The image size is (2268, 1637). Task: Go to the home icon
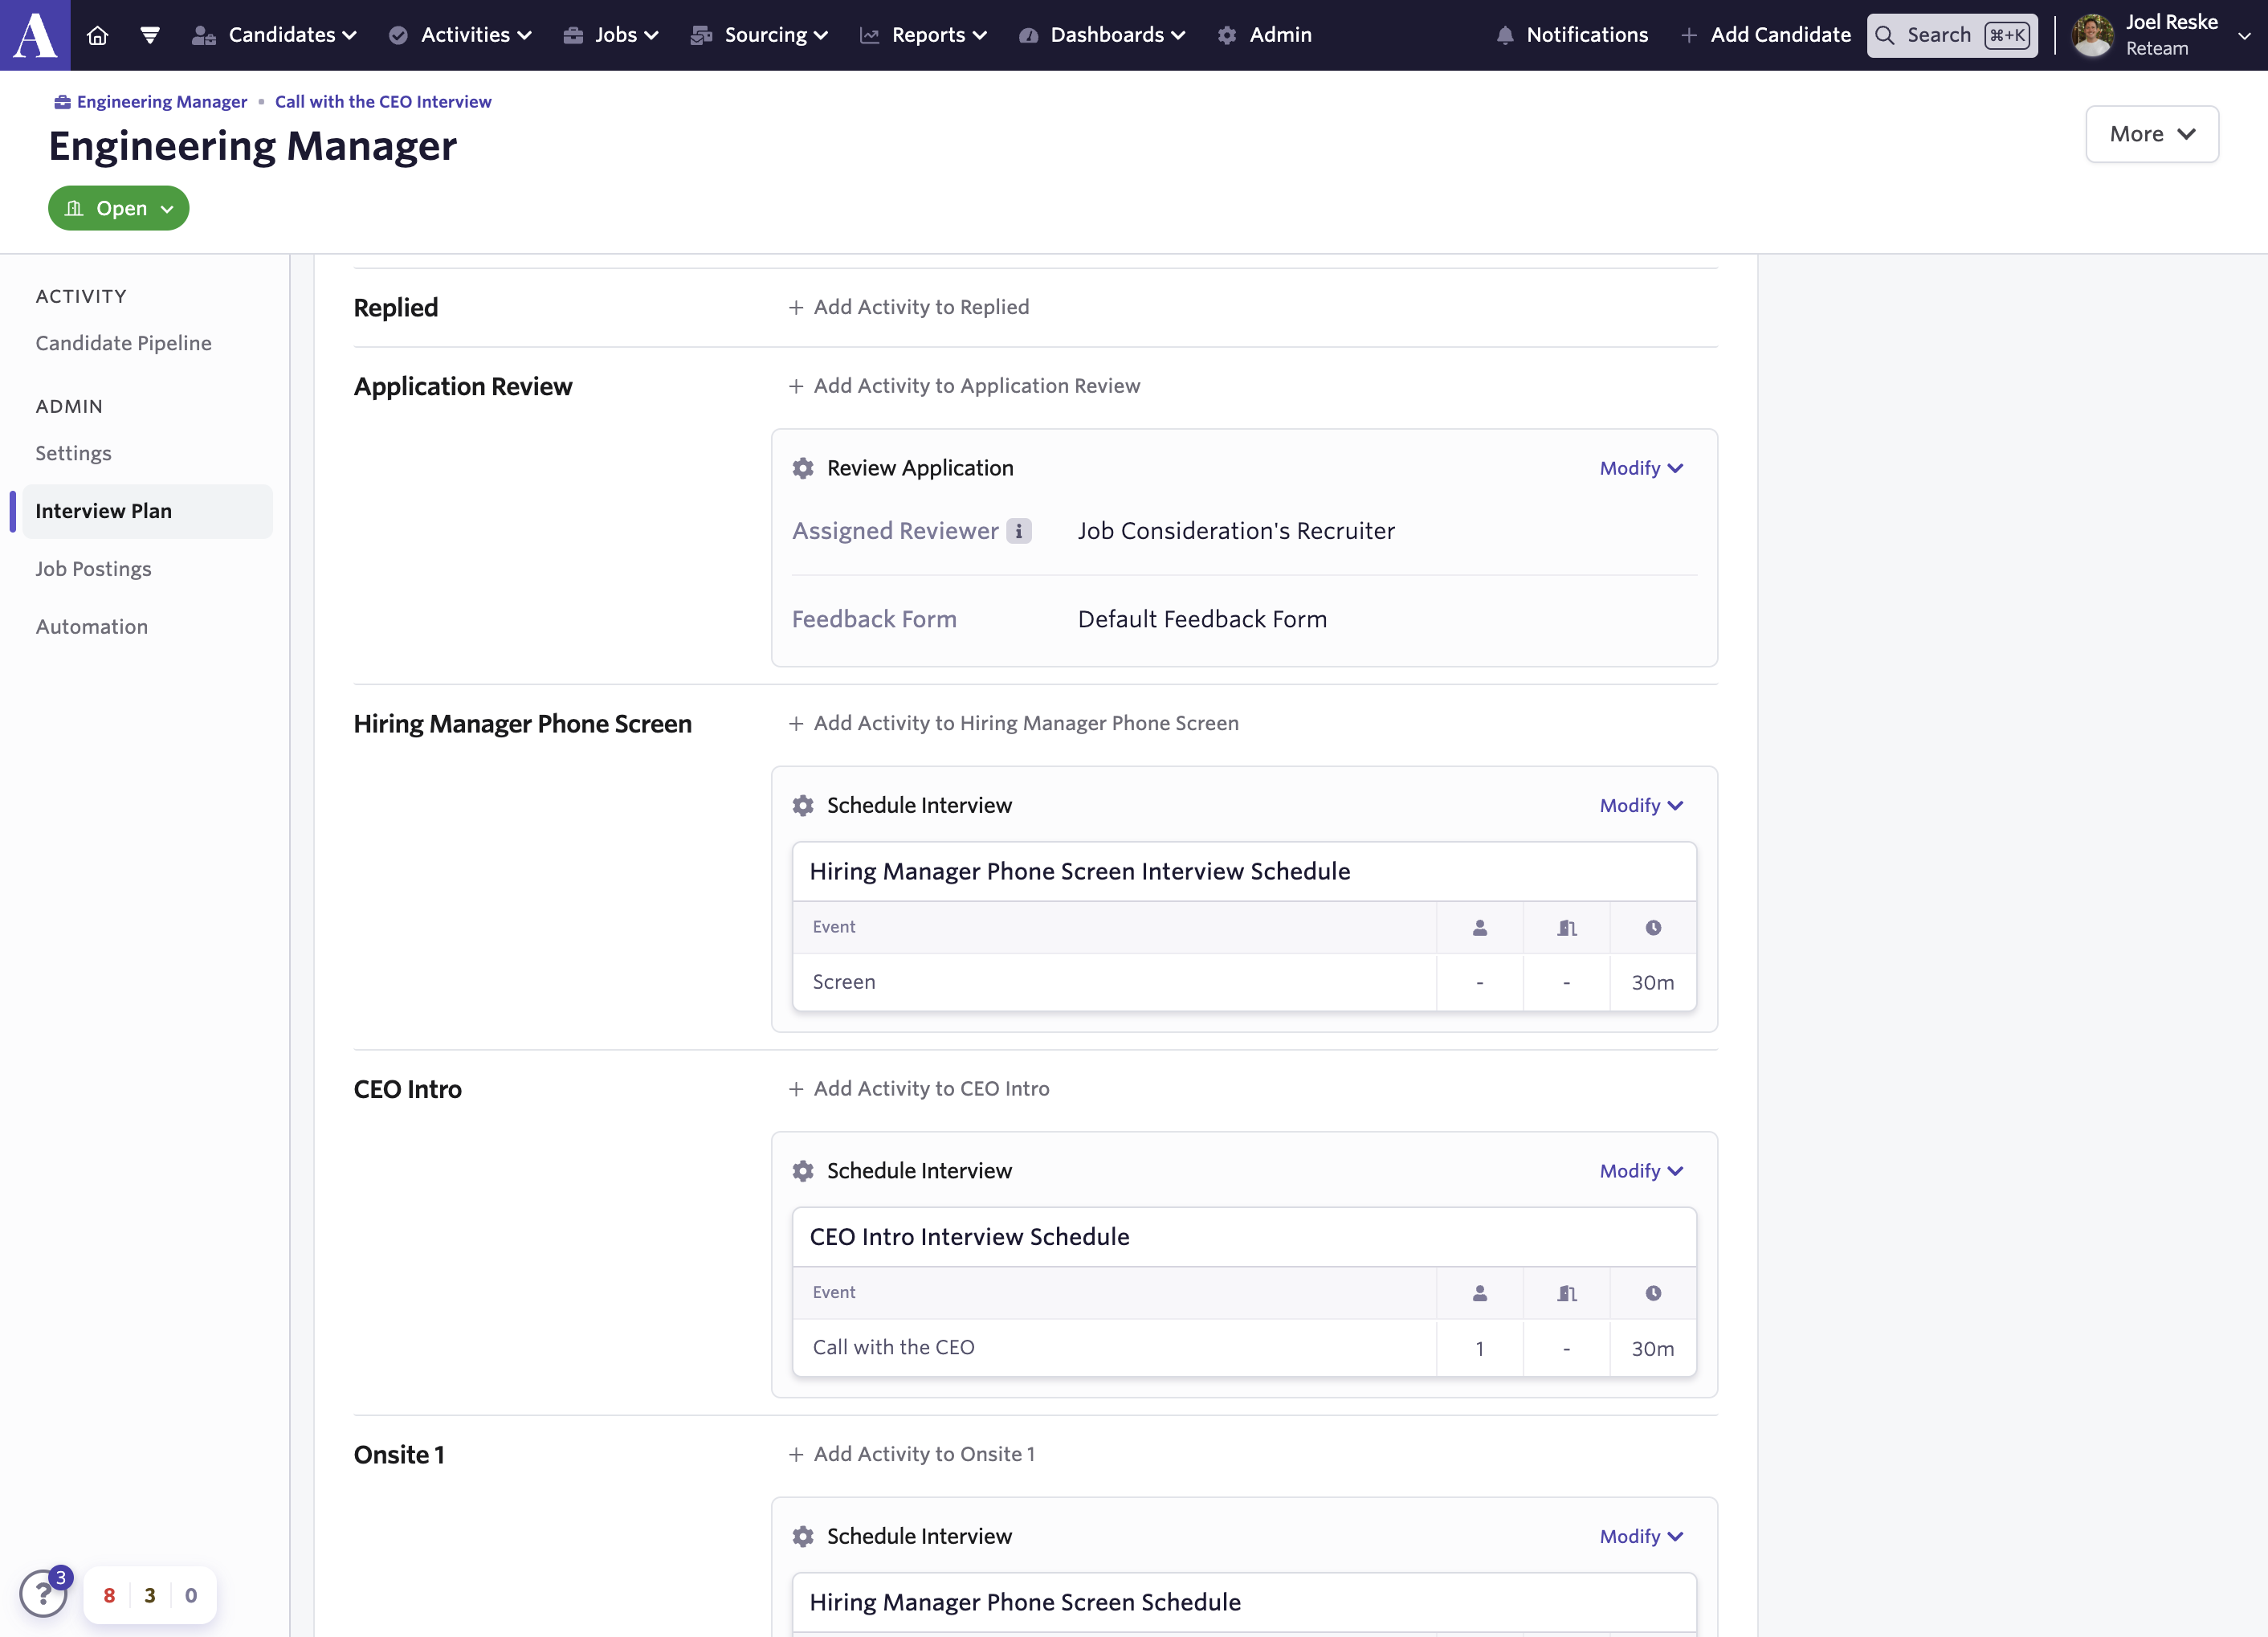97,35
